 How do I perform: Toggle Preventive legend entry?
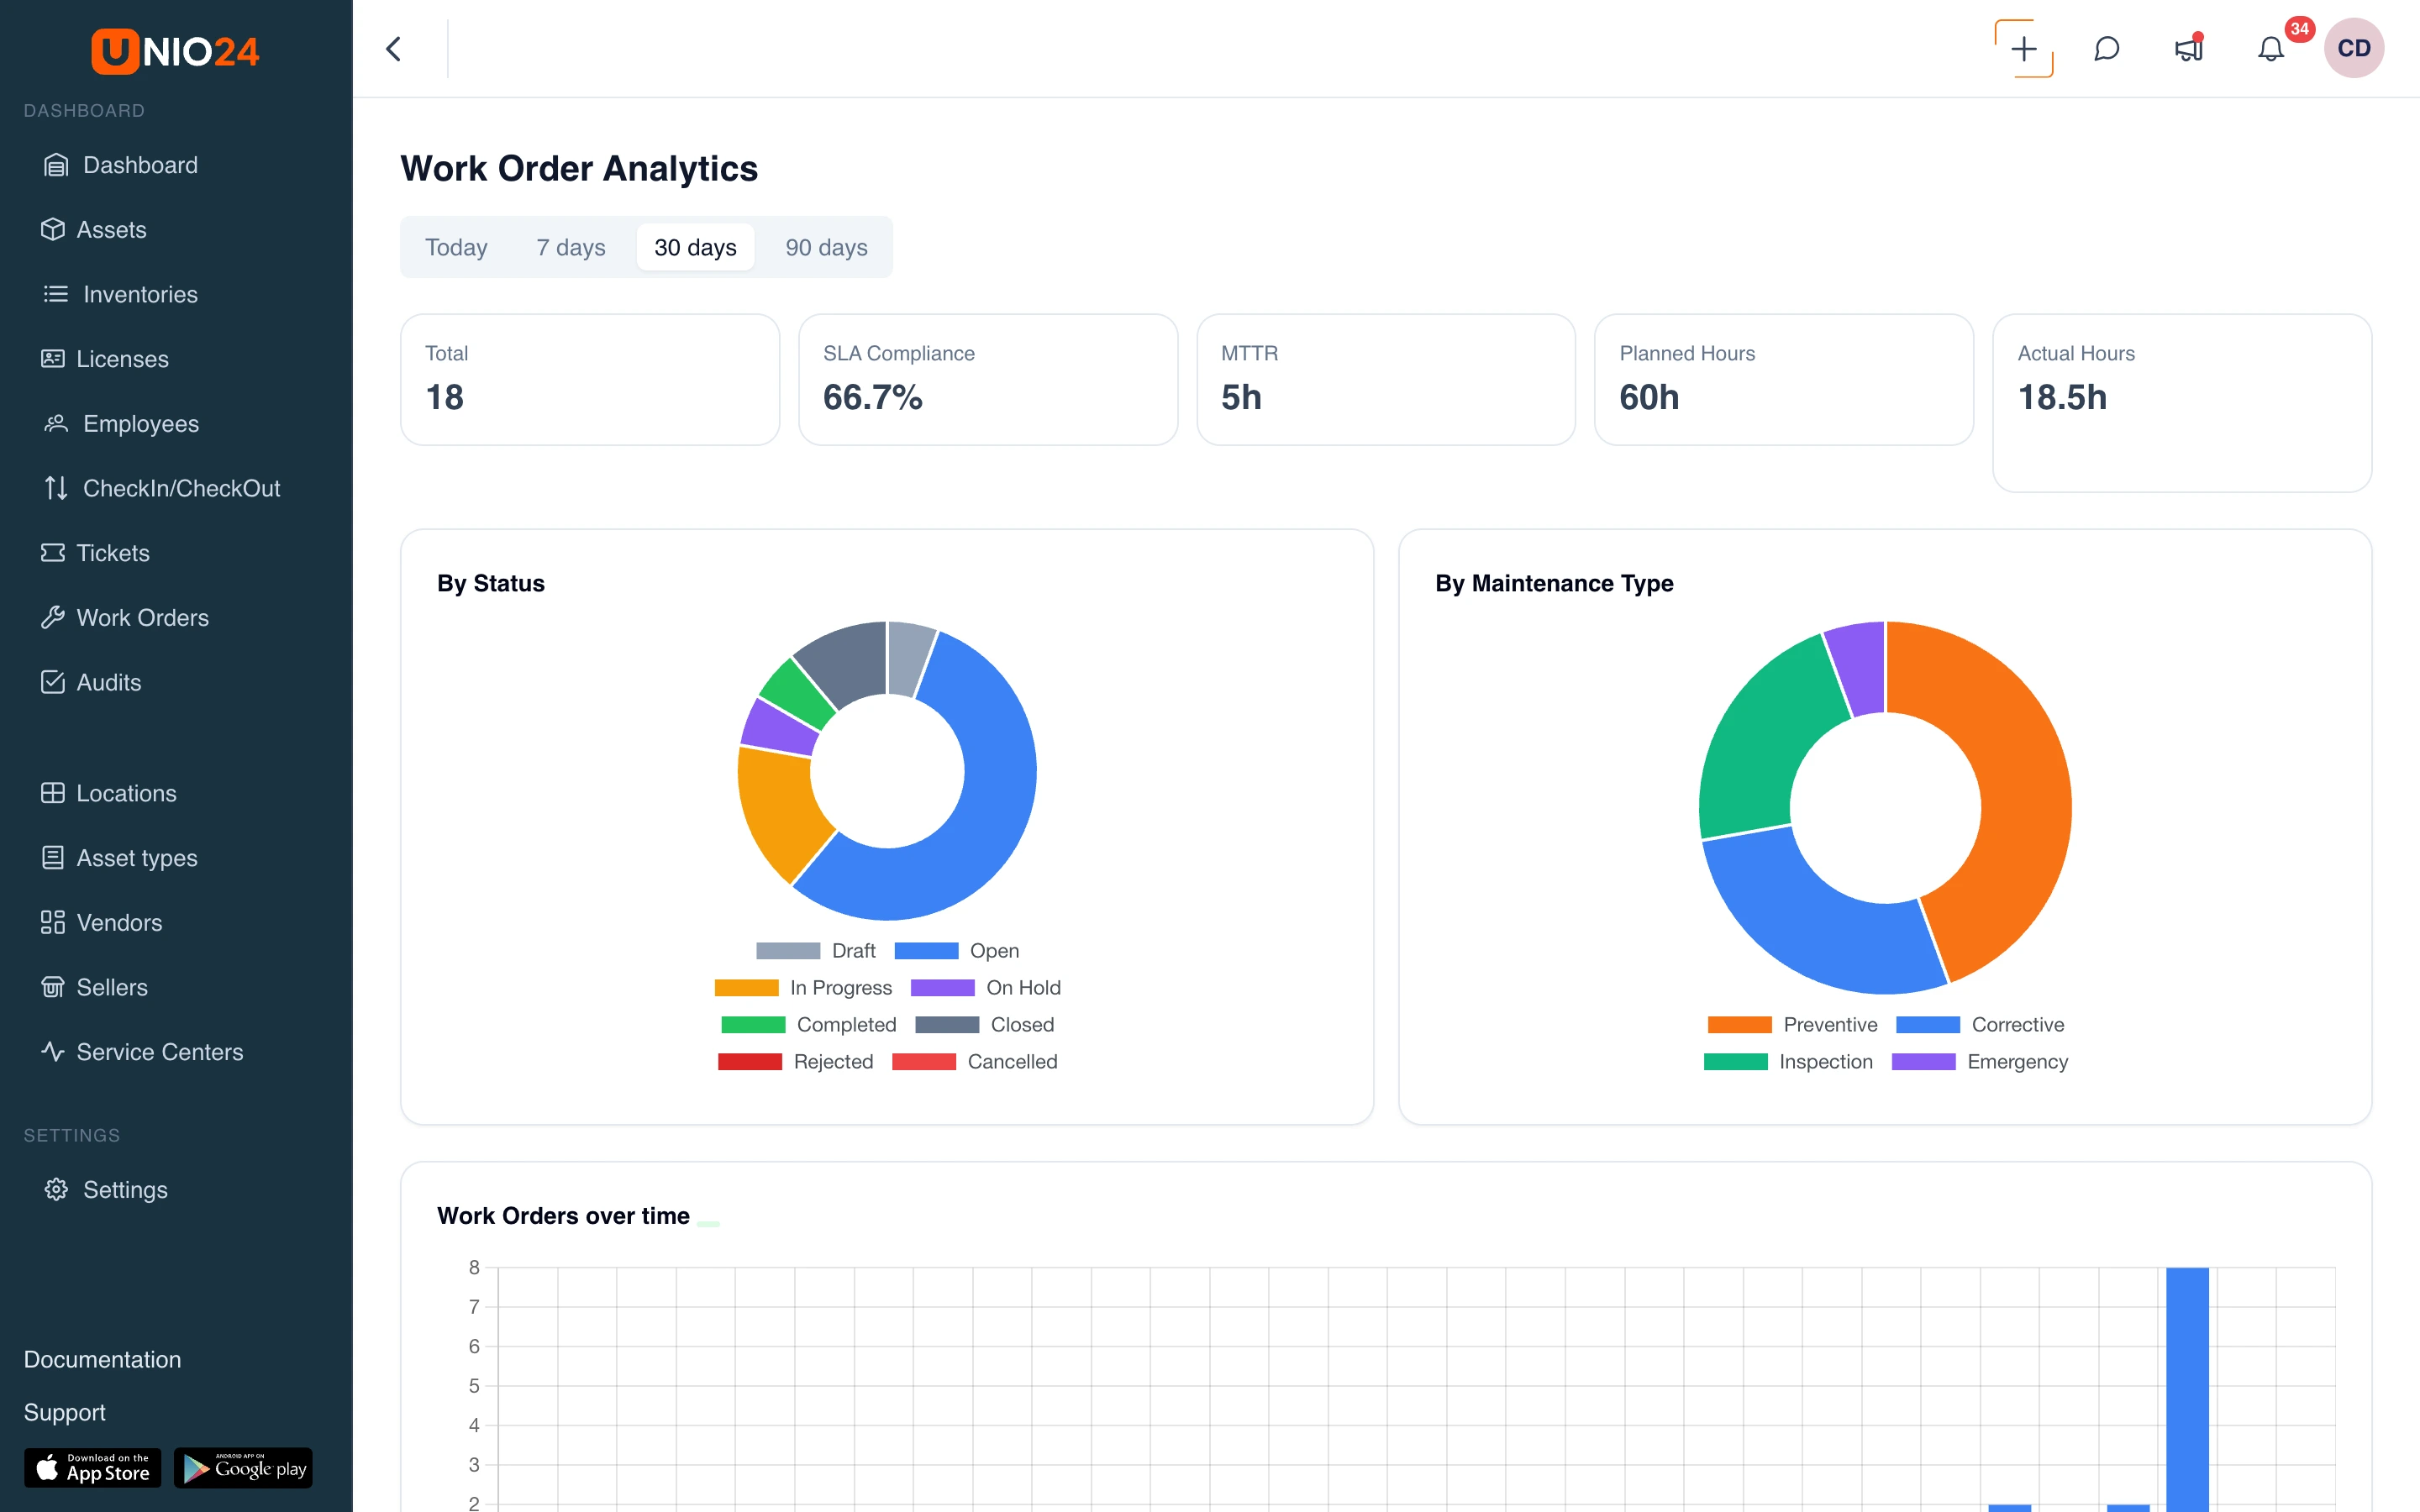[x=1792, y=1024]
